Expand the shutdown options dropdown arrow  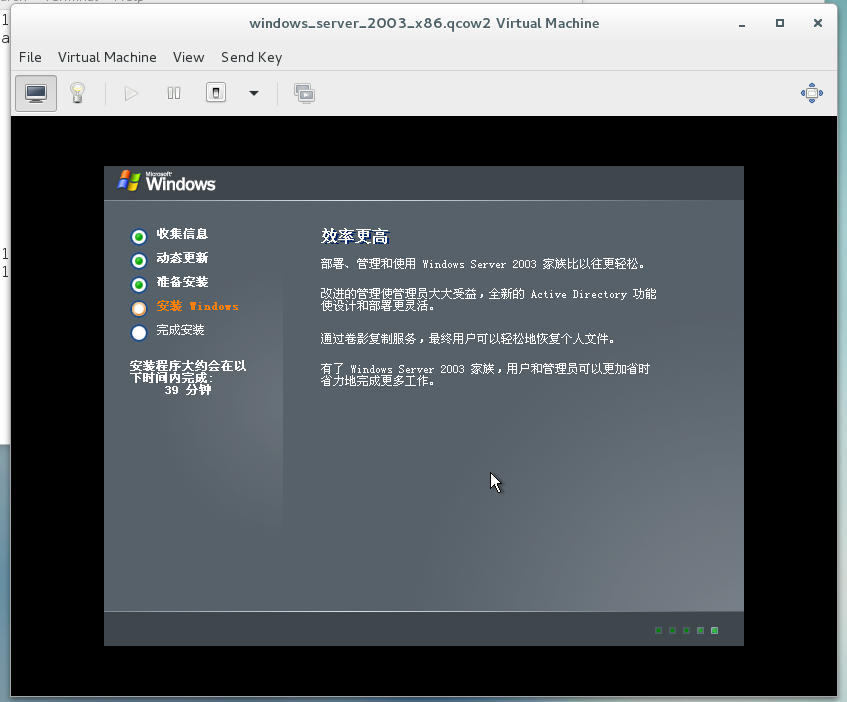(253, 93)
